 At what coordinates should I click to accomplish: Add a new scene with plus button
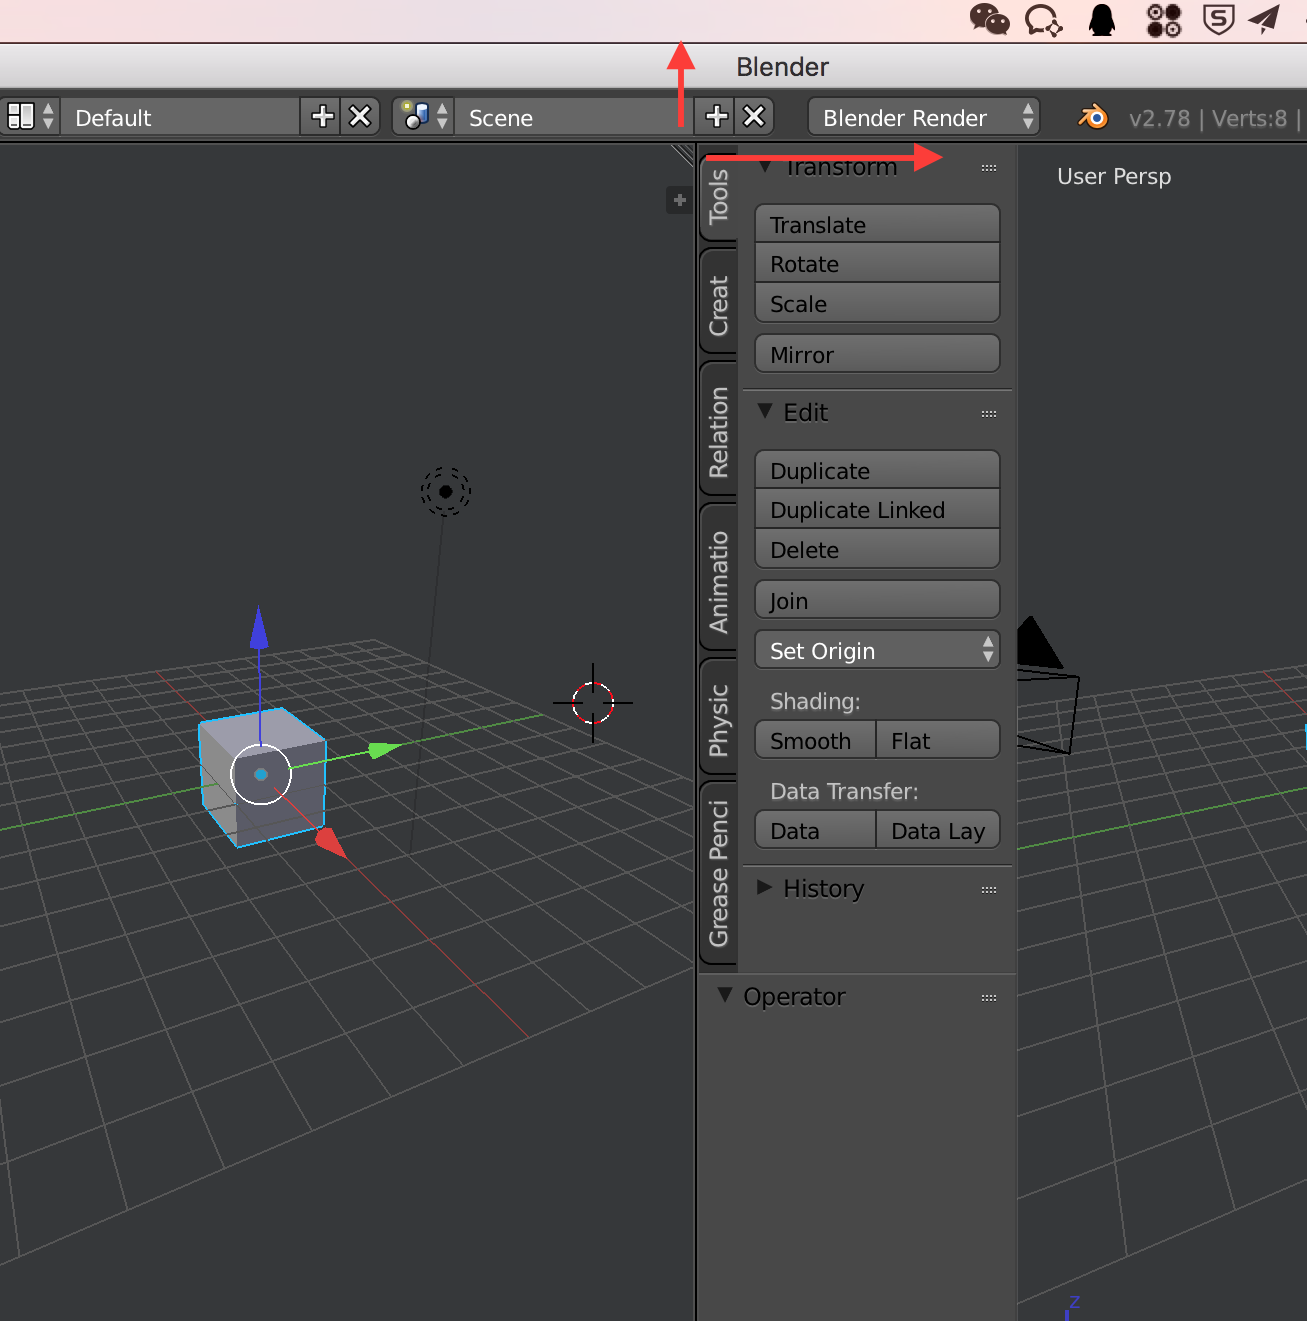(716, 117)
